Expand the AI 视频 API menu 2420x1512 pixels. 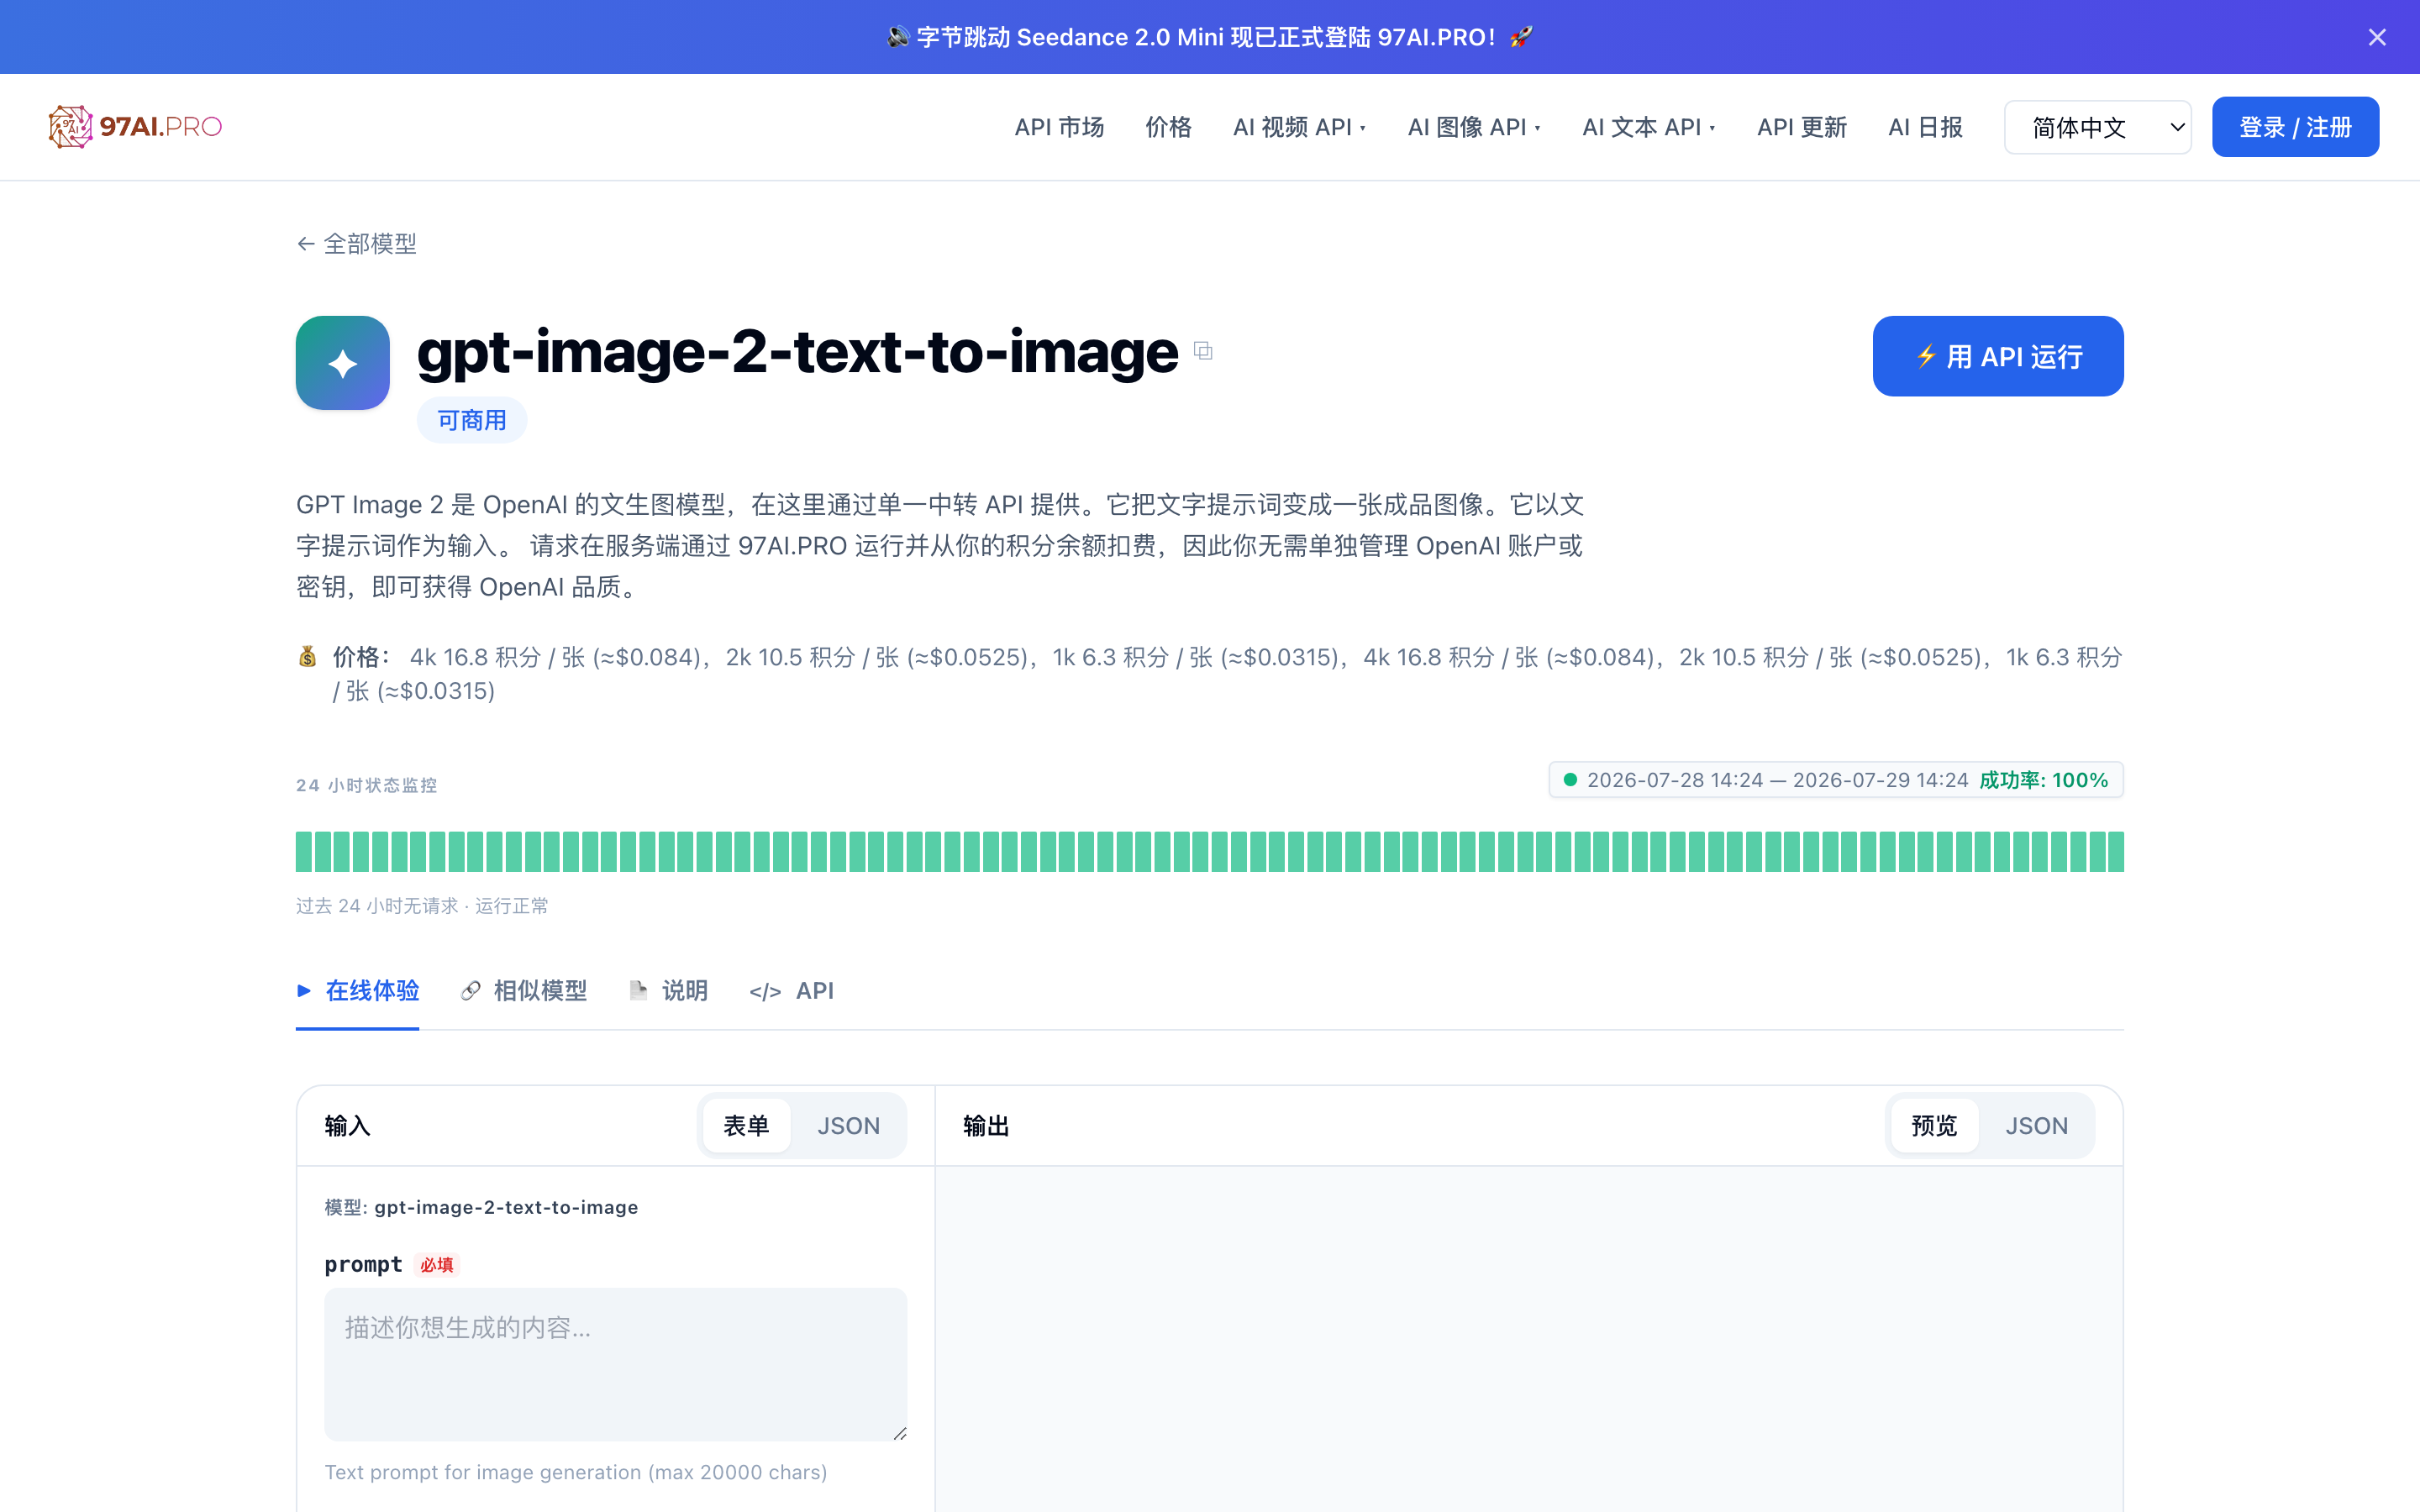click(x=1299, y=127)
